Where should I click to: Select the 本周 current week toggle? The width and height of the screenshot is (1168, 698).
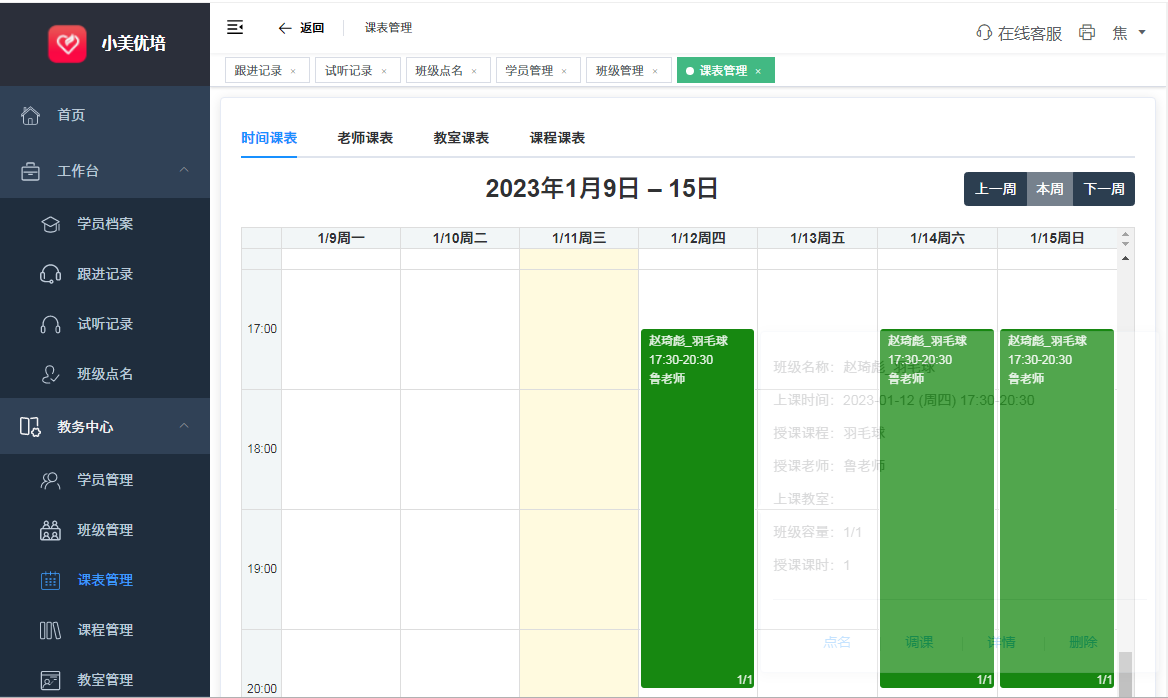[x=1050, y=189]
